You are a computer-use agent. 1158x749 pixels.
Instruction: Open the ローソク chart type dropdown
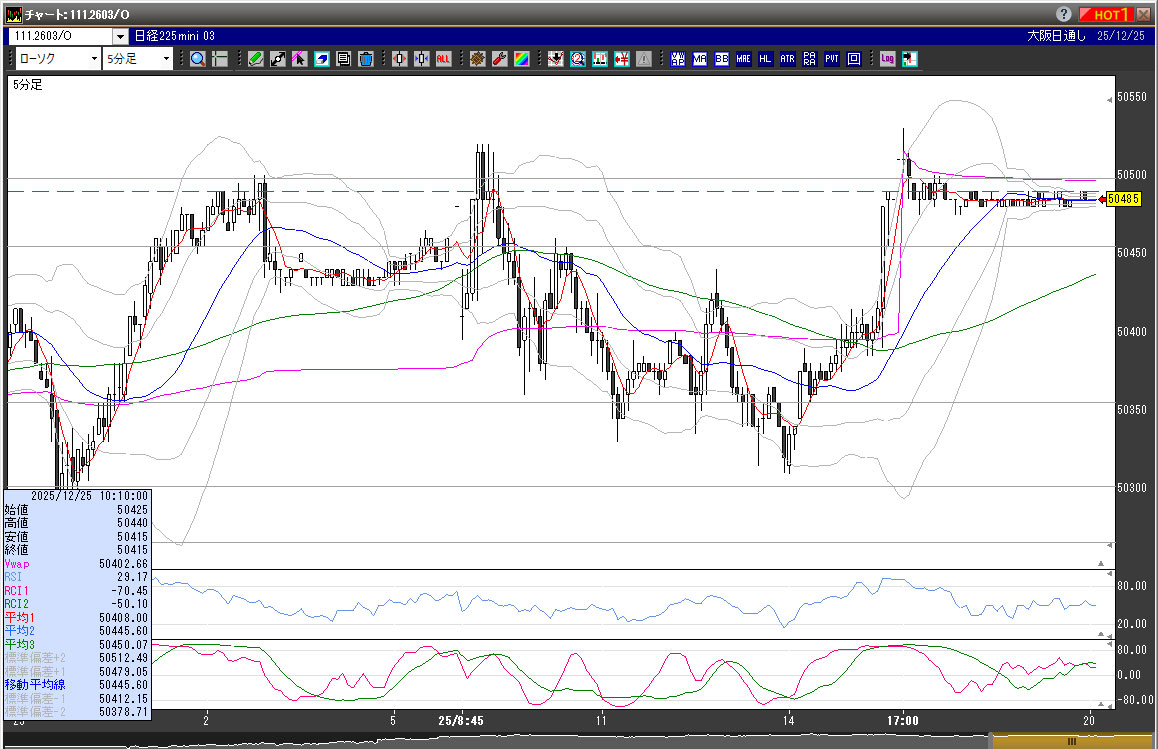click(57, 59)
